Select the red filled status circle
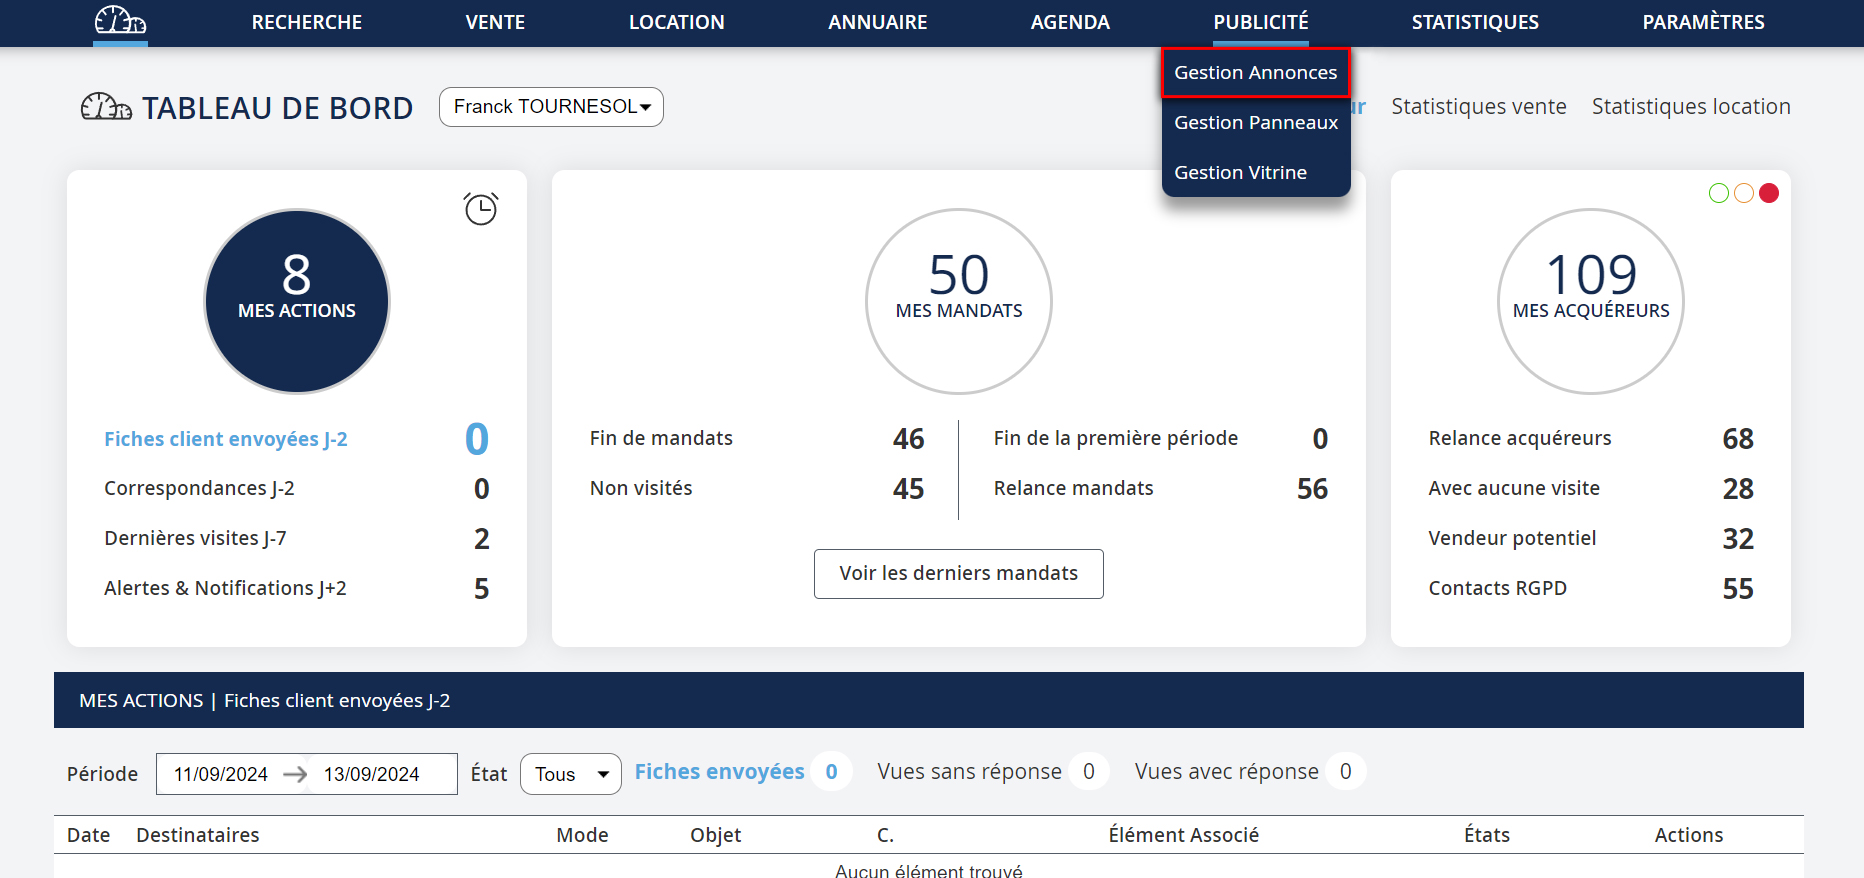This screenshot has width=1864, height=878. [x=1769, y=193]
